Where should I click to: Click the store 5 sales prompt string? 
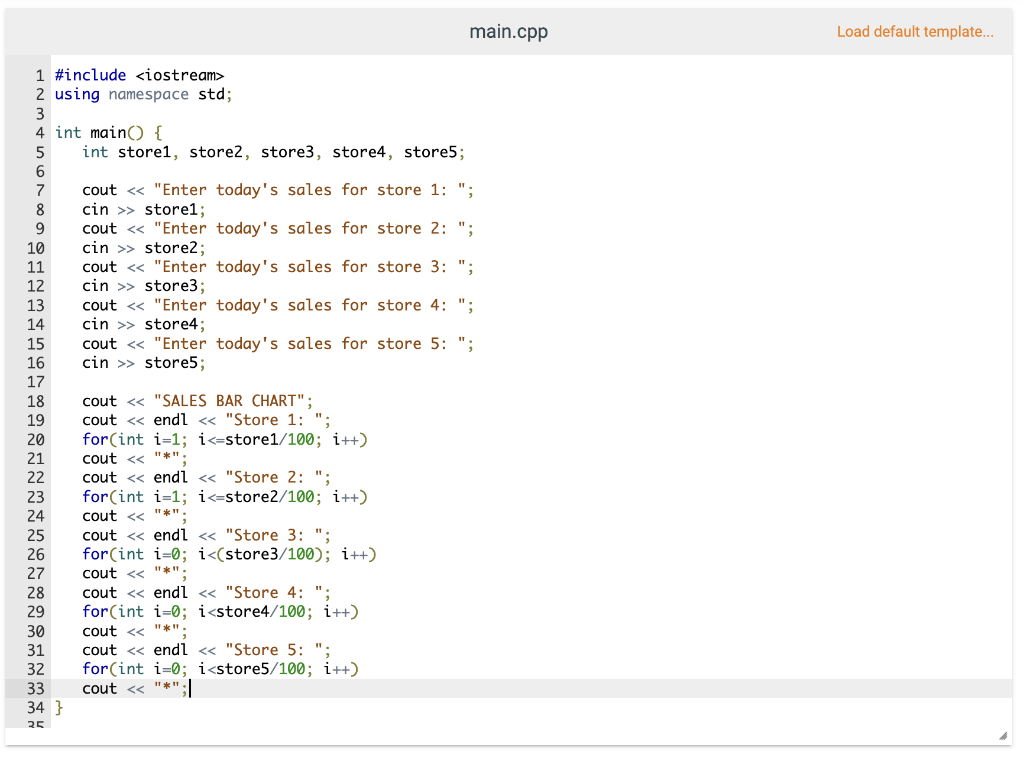(x=310, y=344)
